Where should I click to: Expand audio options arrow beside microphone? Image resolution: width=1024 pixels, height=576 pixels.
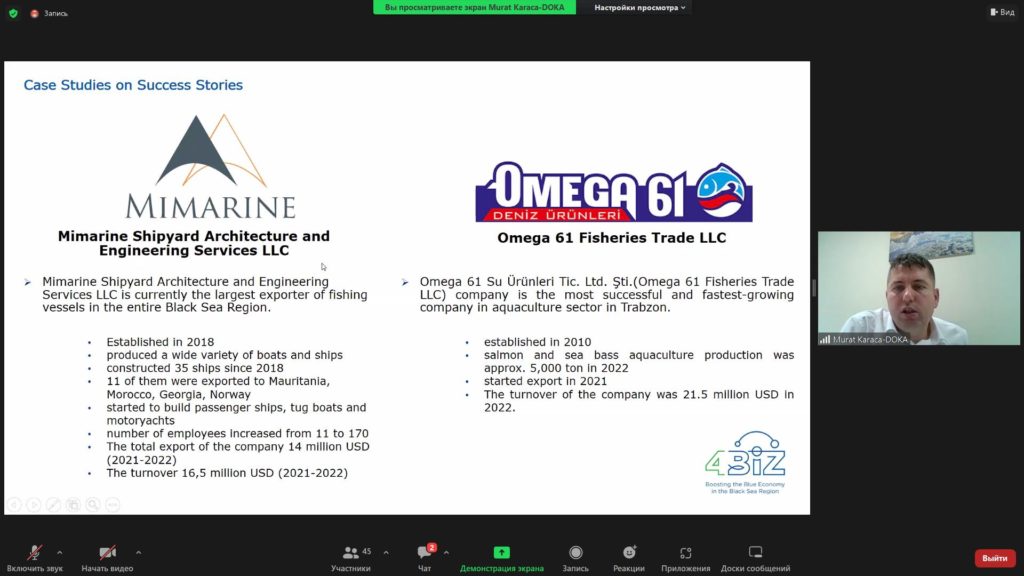(59, 552)
